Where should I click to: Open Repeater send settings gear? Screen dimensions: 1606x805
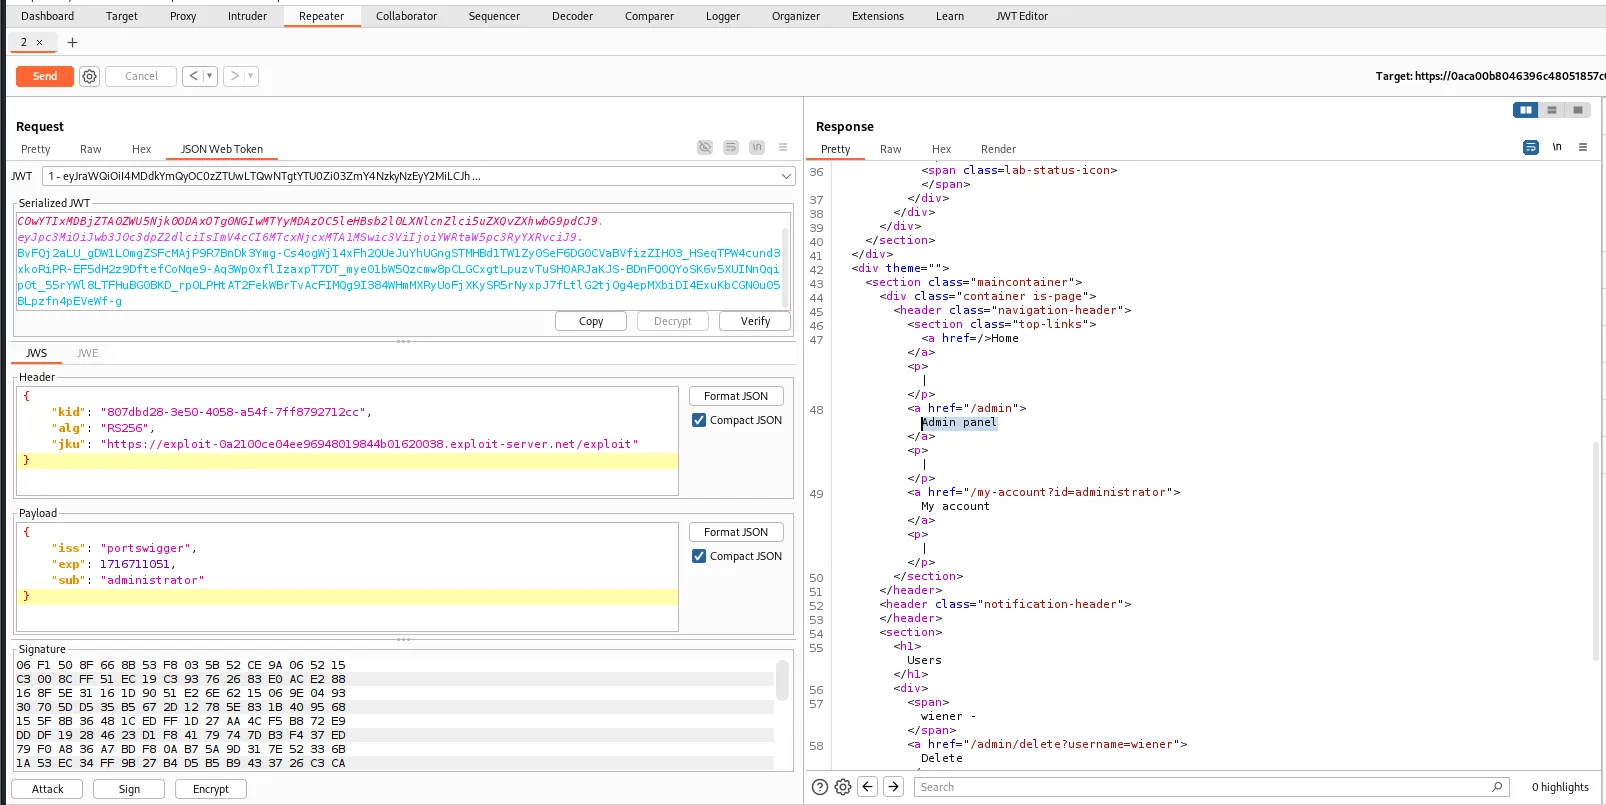pyautogui.click(x=89, y=76)
